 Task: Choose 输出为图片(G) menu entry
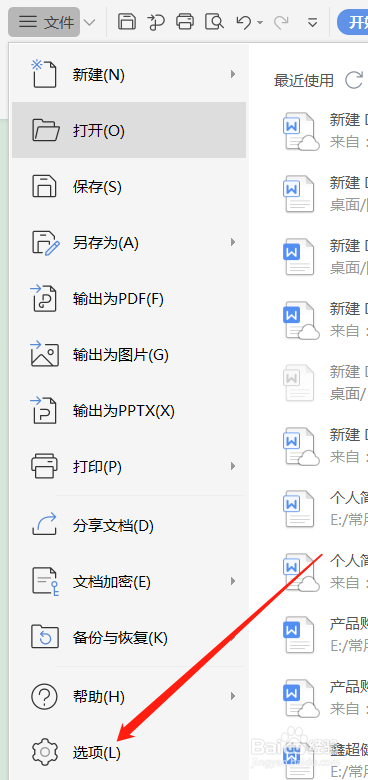[129, 355]
